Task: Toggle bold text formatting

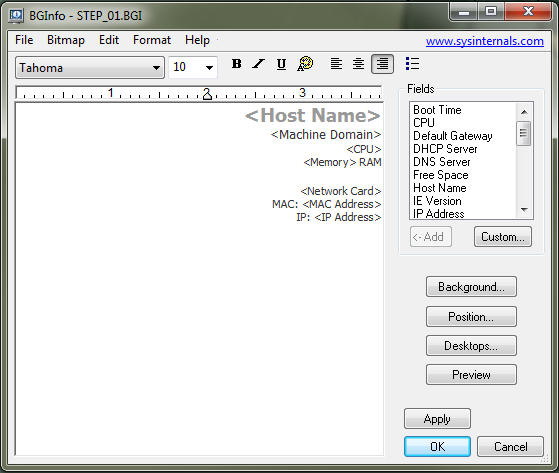Action: tap(236, 64)
